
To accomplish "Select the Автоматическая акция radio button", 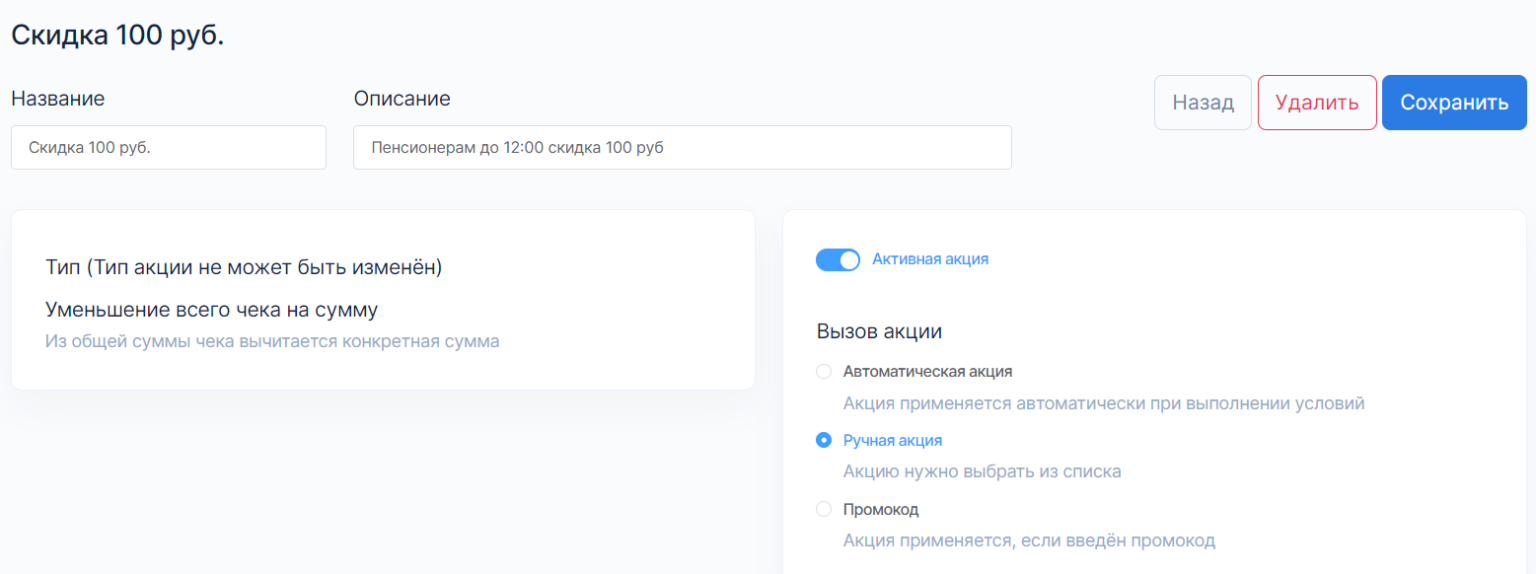I will (x=824, y=372).
